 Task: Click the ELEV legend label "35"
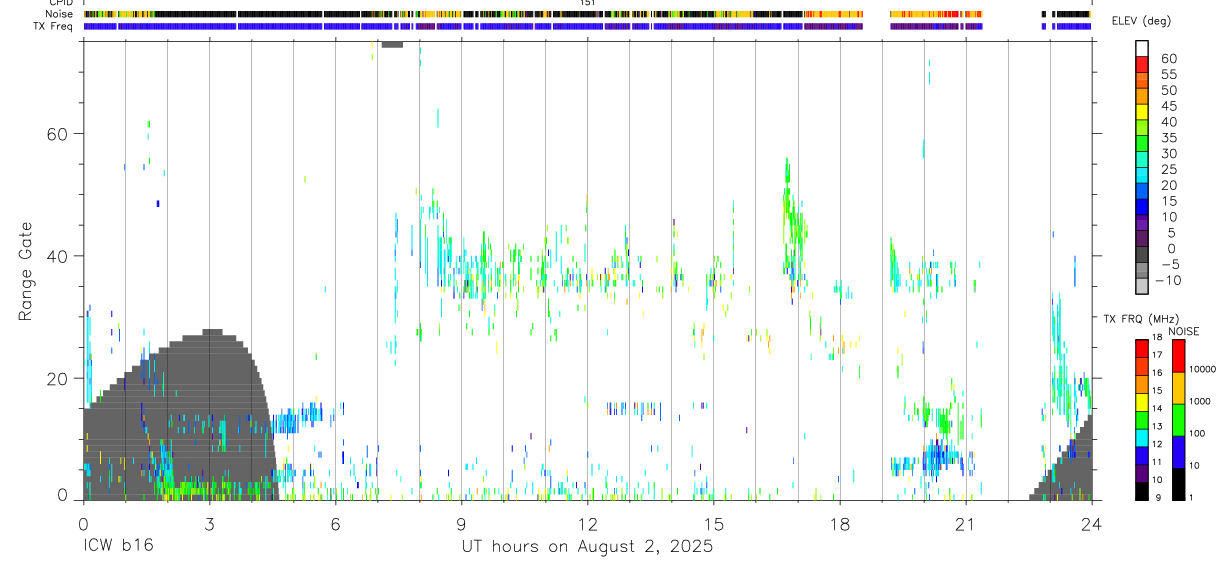point(1169,138)
